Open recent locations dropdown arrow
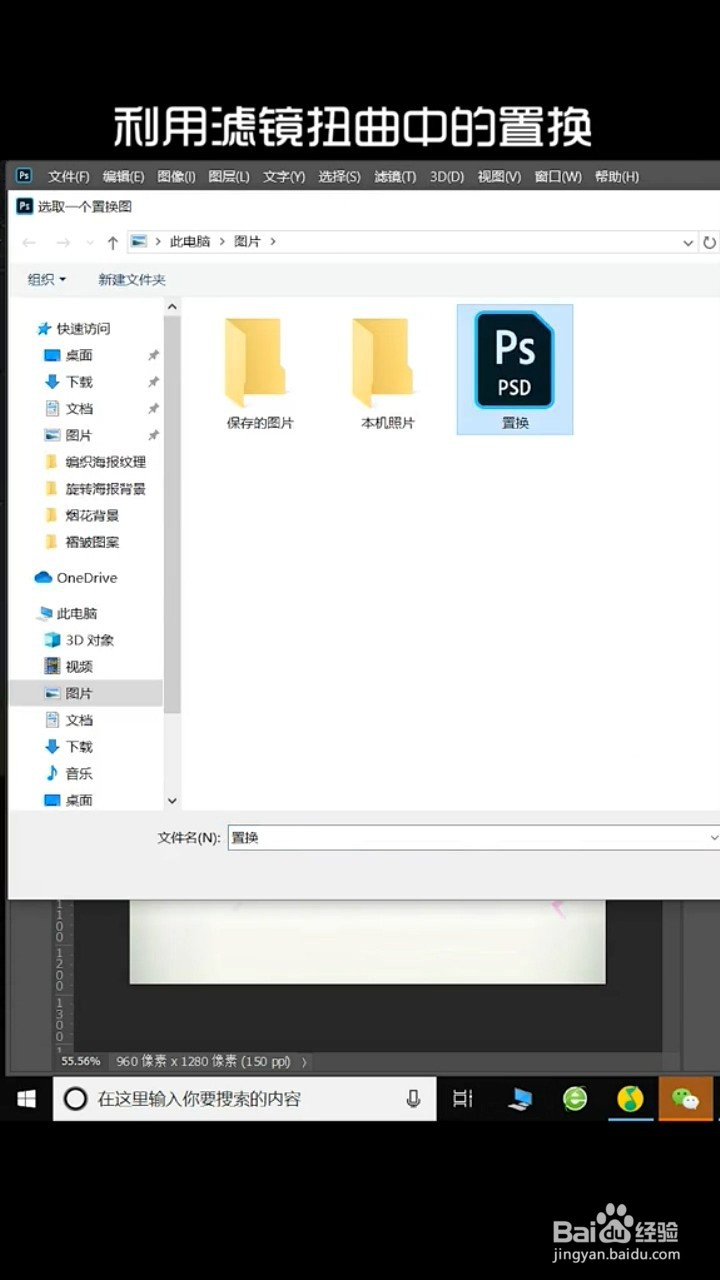720x1280 pixels. 89,243
